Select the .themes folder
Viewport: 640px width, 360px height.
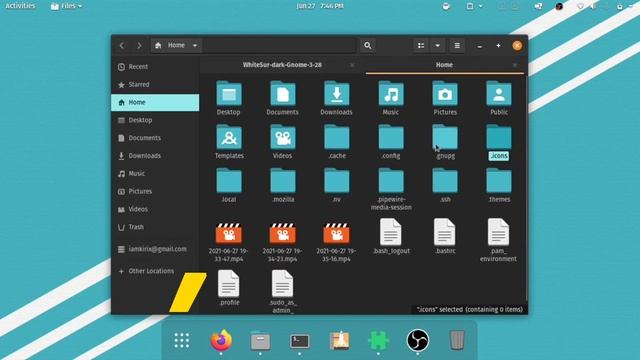pos(499,181)
